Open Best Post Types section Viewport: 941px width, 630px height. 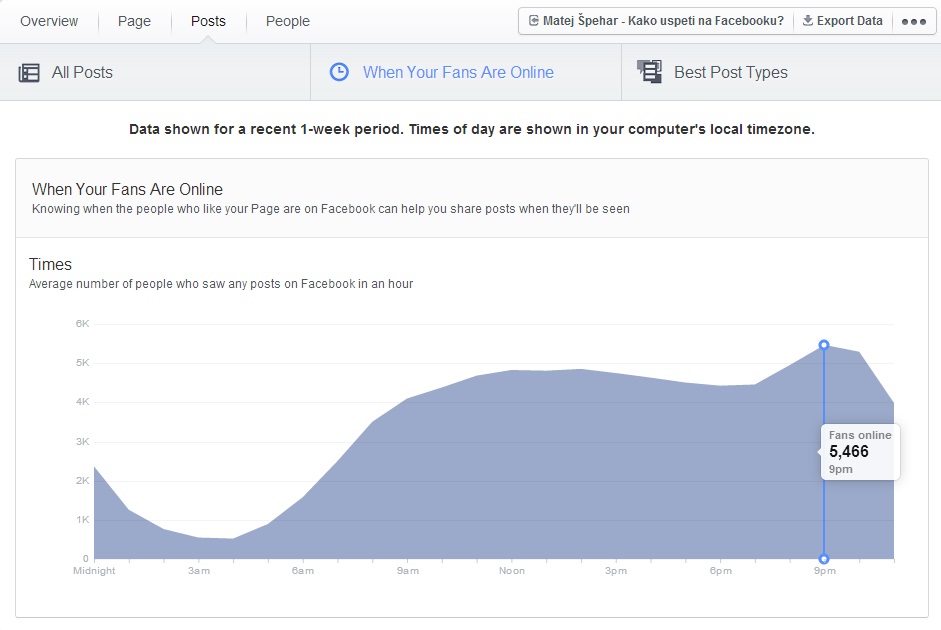pos(781,73)
